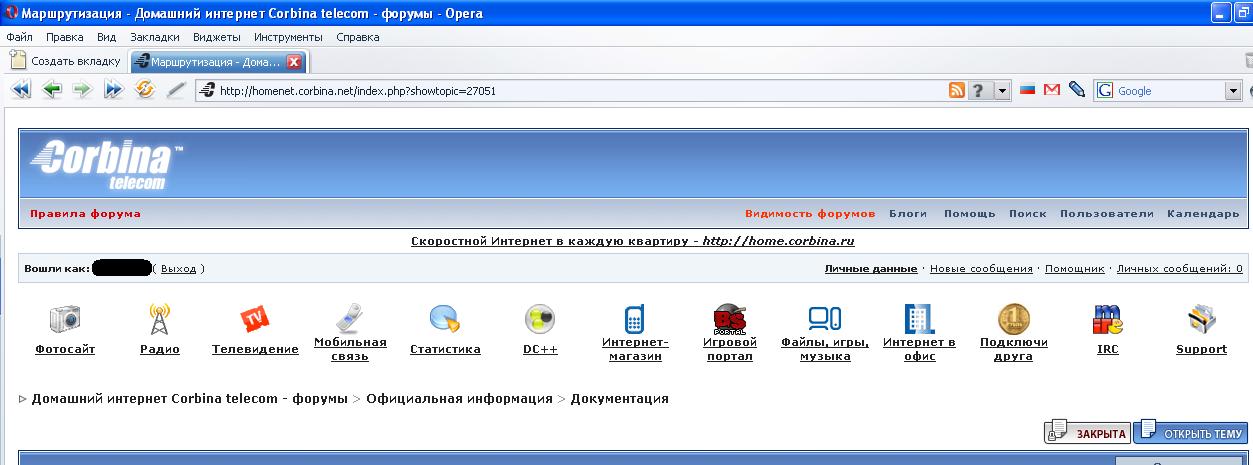Click Официальная информация breadcrumb
Screen dimensions: 1253x465
[x=459, y=398]
